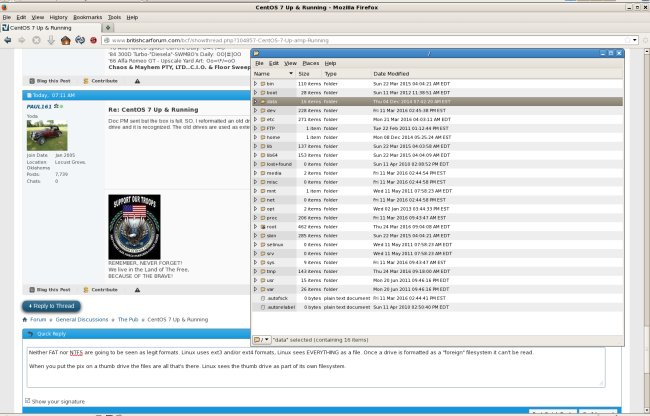The width and height of the screenshot is (650, 416).
Task: Open downloads with the down arrow icon
Action: pyautogui.click(x=51, y=40)
